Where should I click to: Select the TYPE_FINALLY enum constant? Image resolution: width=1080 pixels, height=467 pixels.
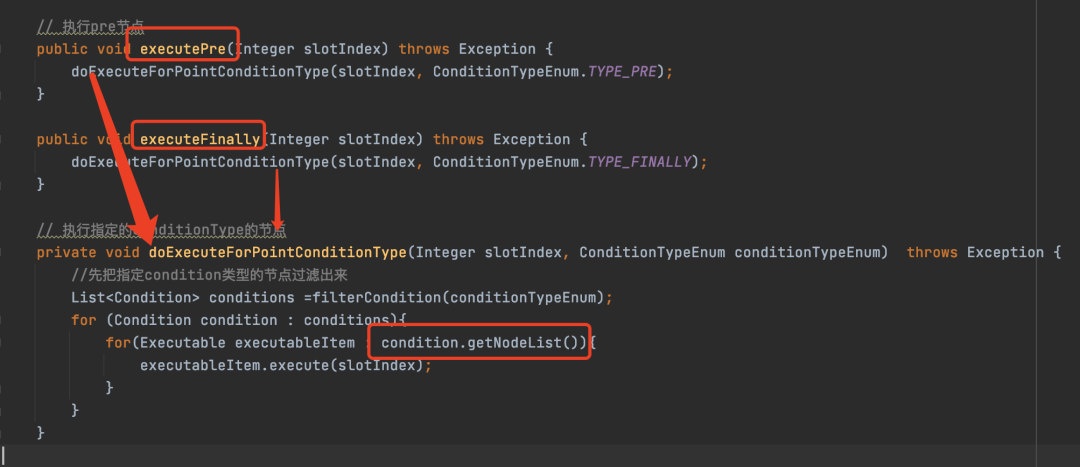coord(640,163)
